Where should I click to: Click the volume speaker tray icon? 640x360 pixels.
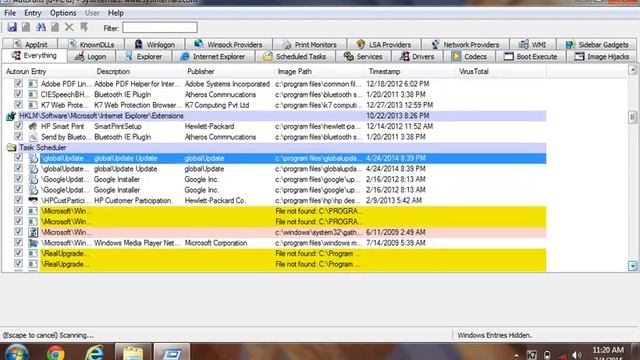pos(576,355)
